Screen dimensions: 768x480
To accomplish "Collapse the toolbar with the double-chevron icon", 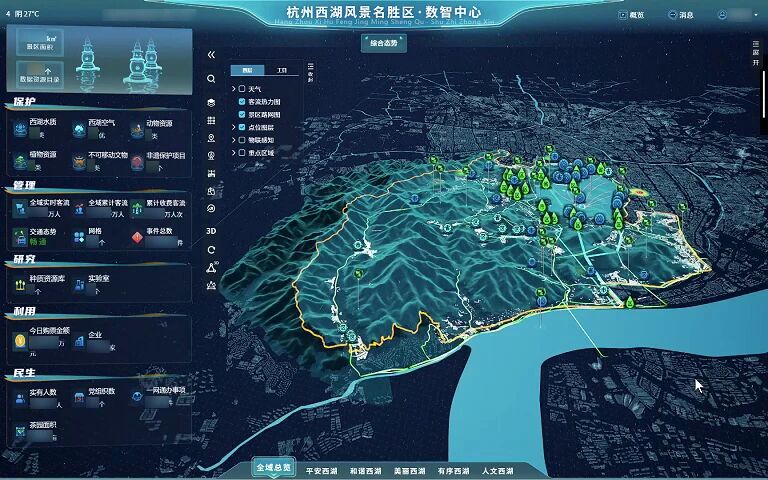I will tap(211, 55).
